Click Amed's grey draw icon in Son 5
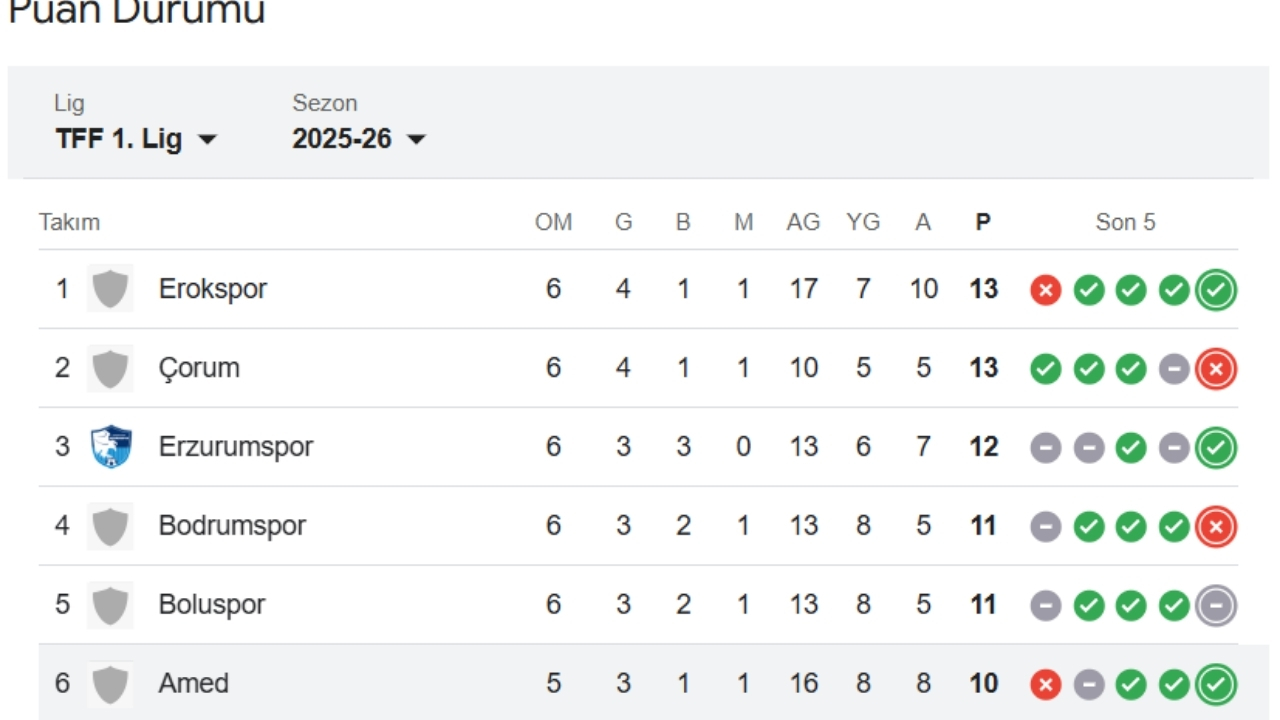This screenshot has height=720, width=1280. 1088,685
